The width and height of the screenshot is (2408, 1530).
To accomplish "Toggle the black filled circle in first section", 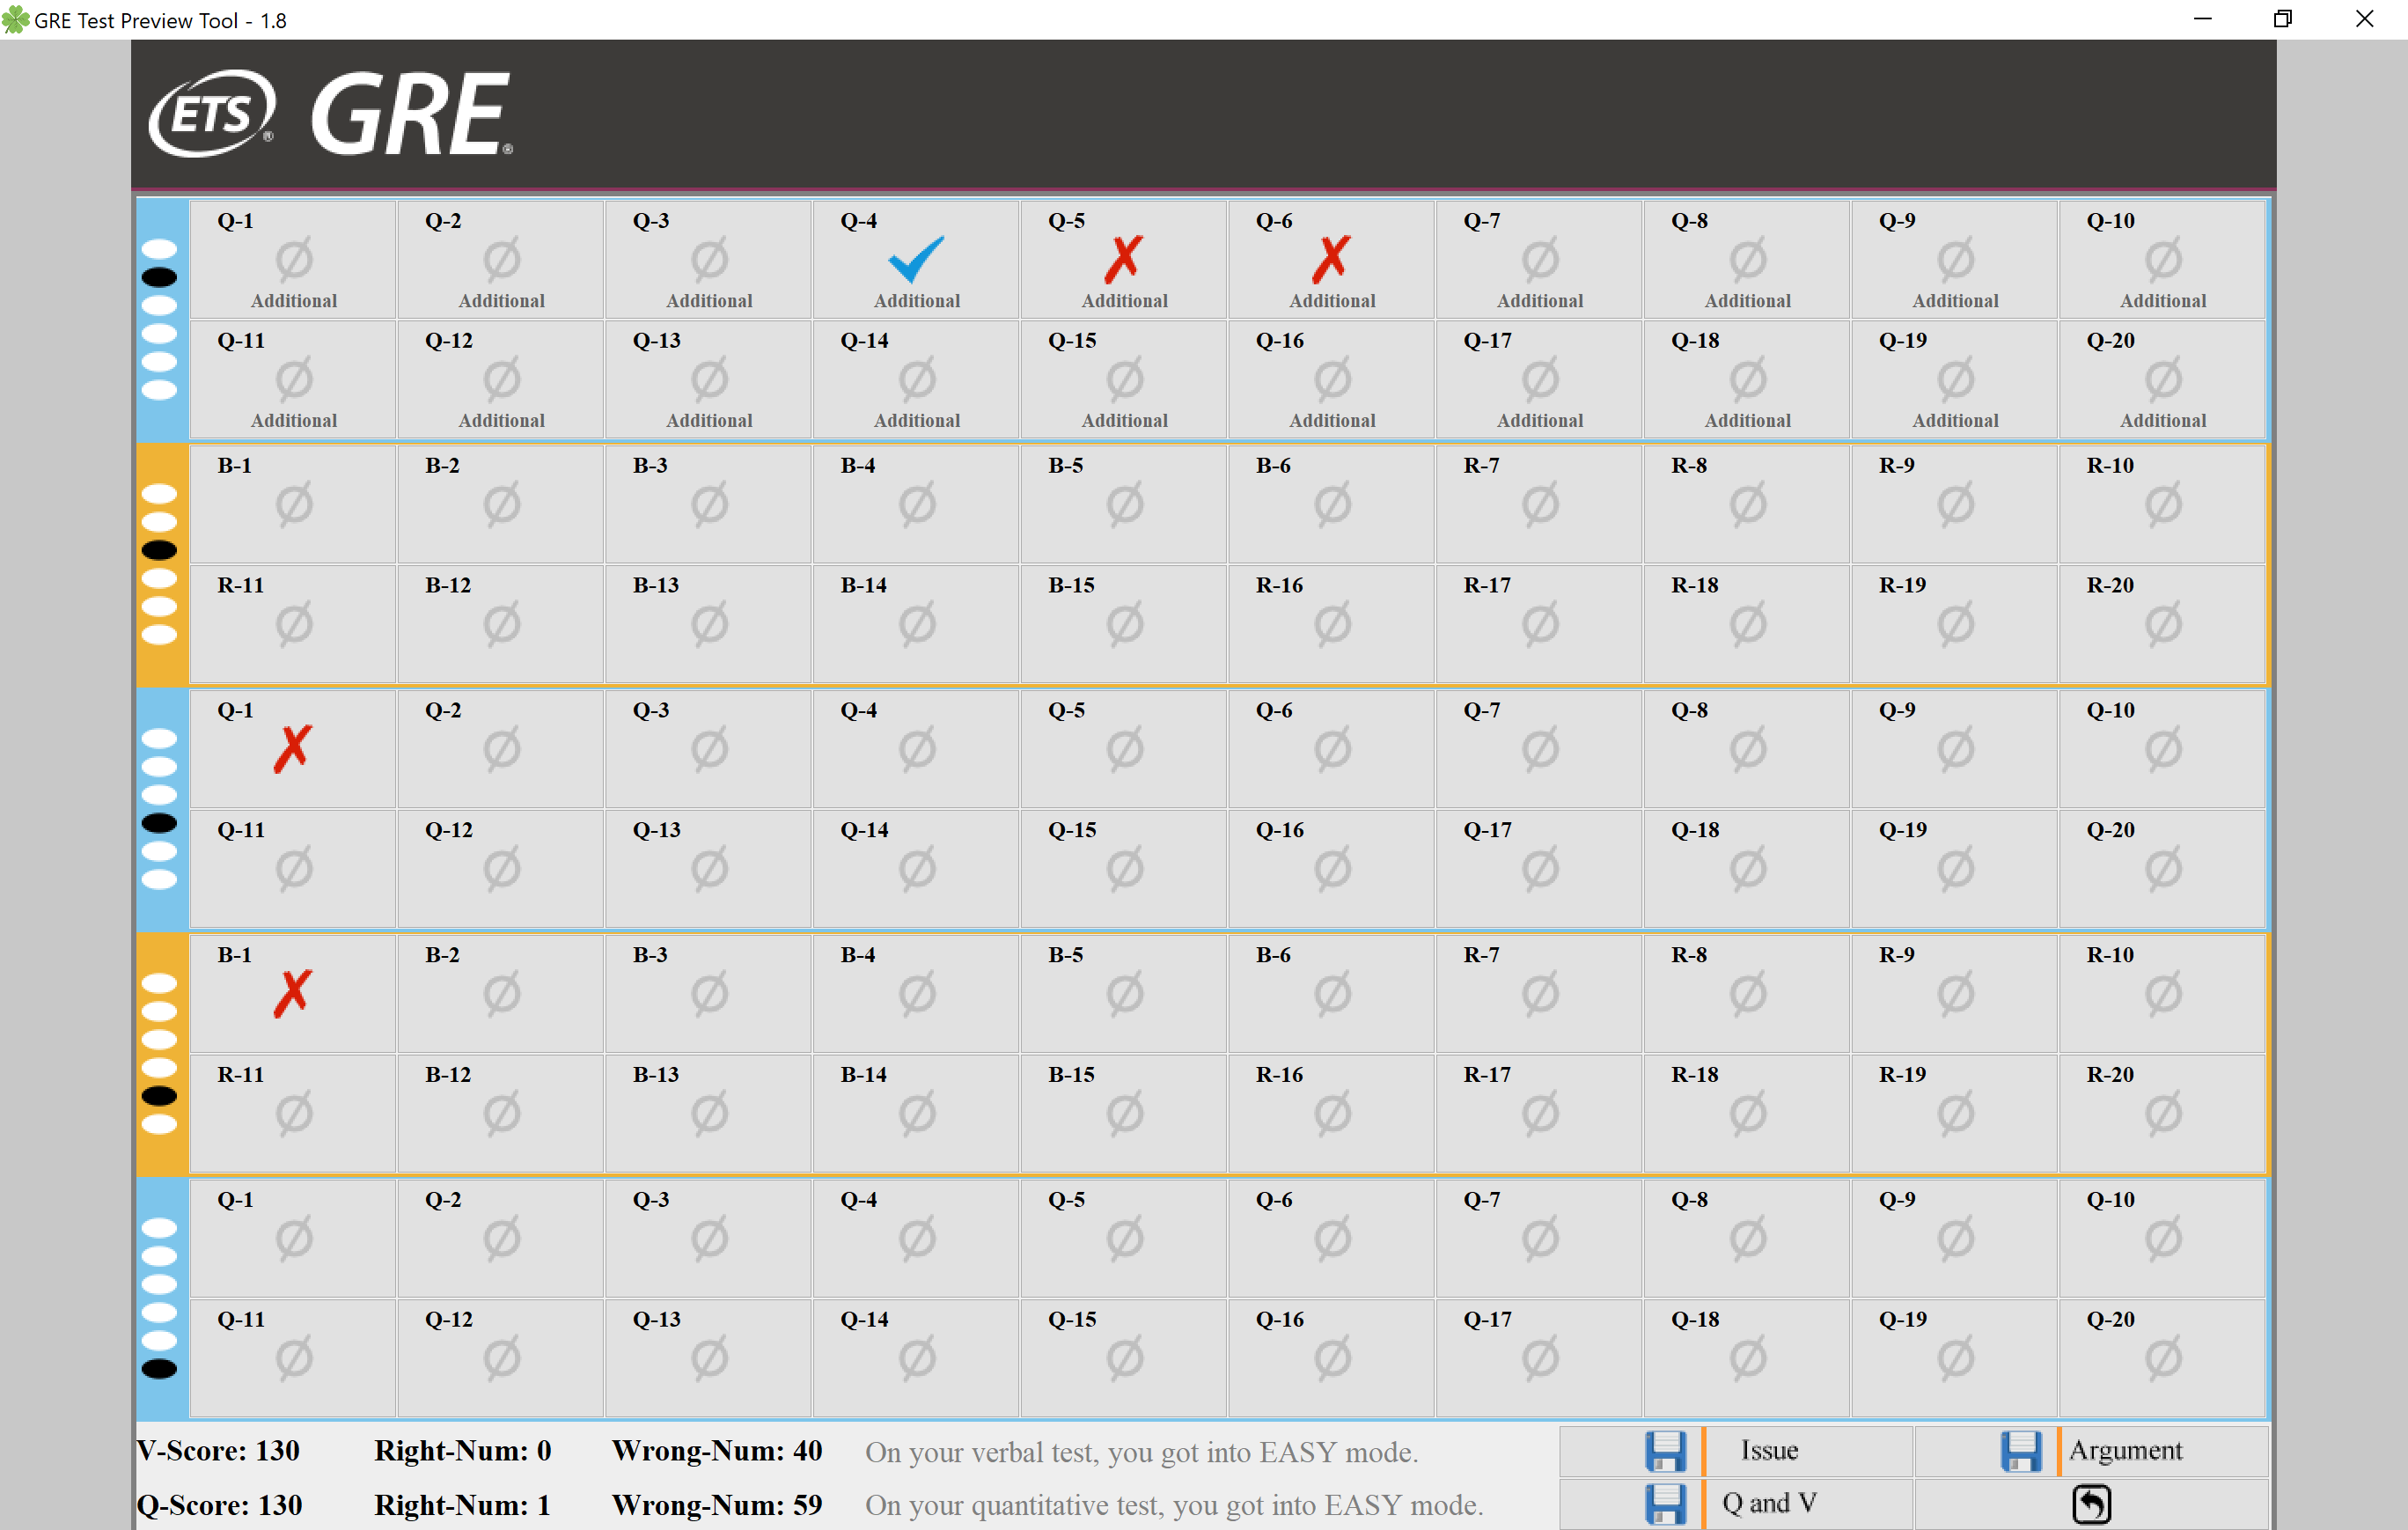I will pos(161,281).
